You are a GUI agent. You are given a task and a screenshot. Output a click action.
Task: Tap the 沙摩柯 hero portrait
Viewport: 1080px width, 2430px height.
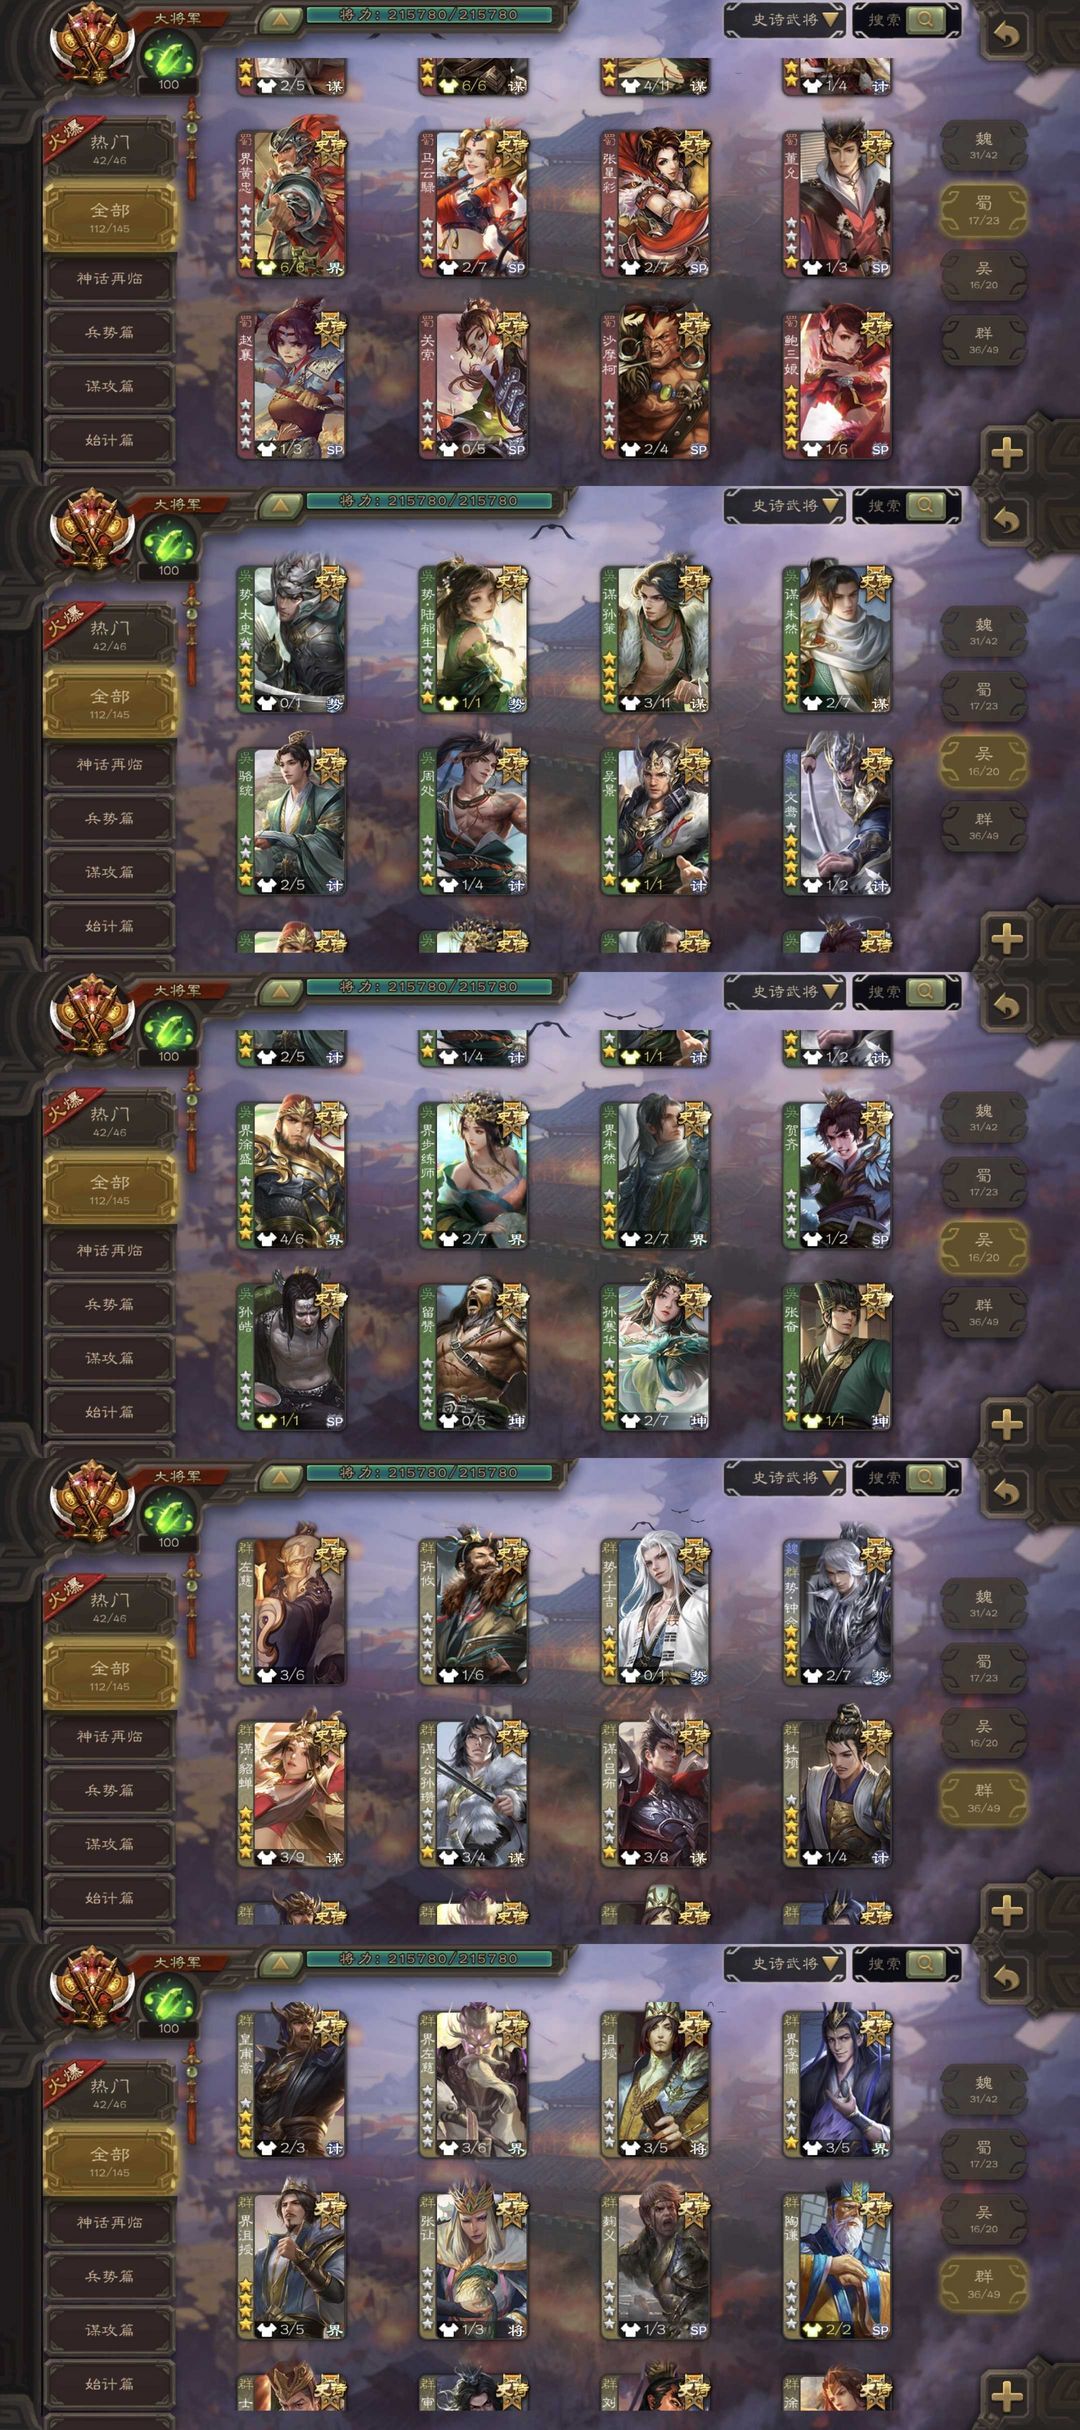coord(656,385)
